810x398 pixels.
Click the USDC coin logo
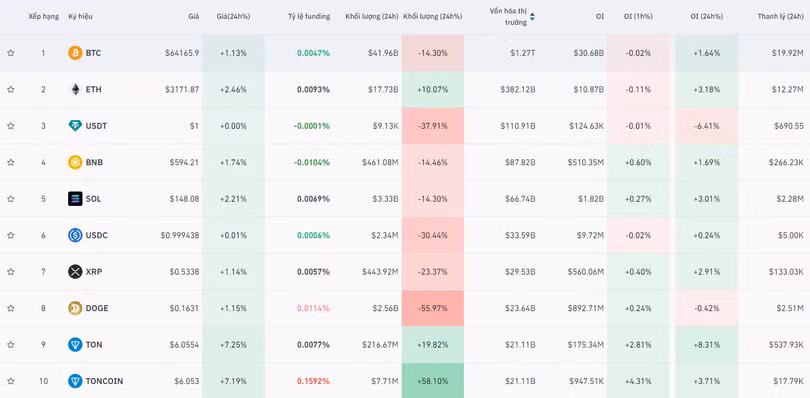(75, 235)
